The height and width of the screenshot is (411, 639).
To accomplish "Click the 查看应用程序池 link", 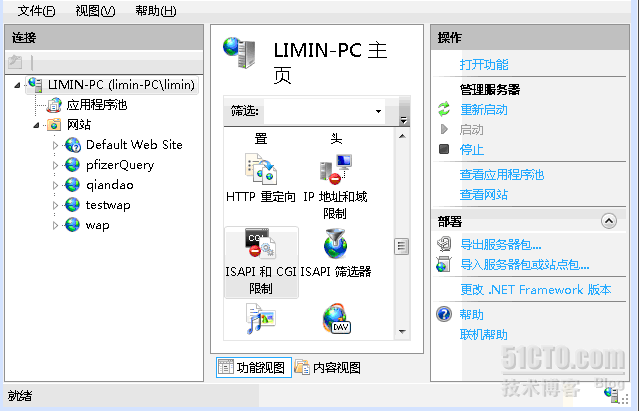I will coord(502,174).
